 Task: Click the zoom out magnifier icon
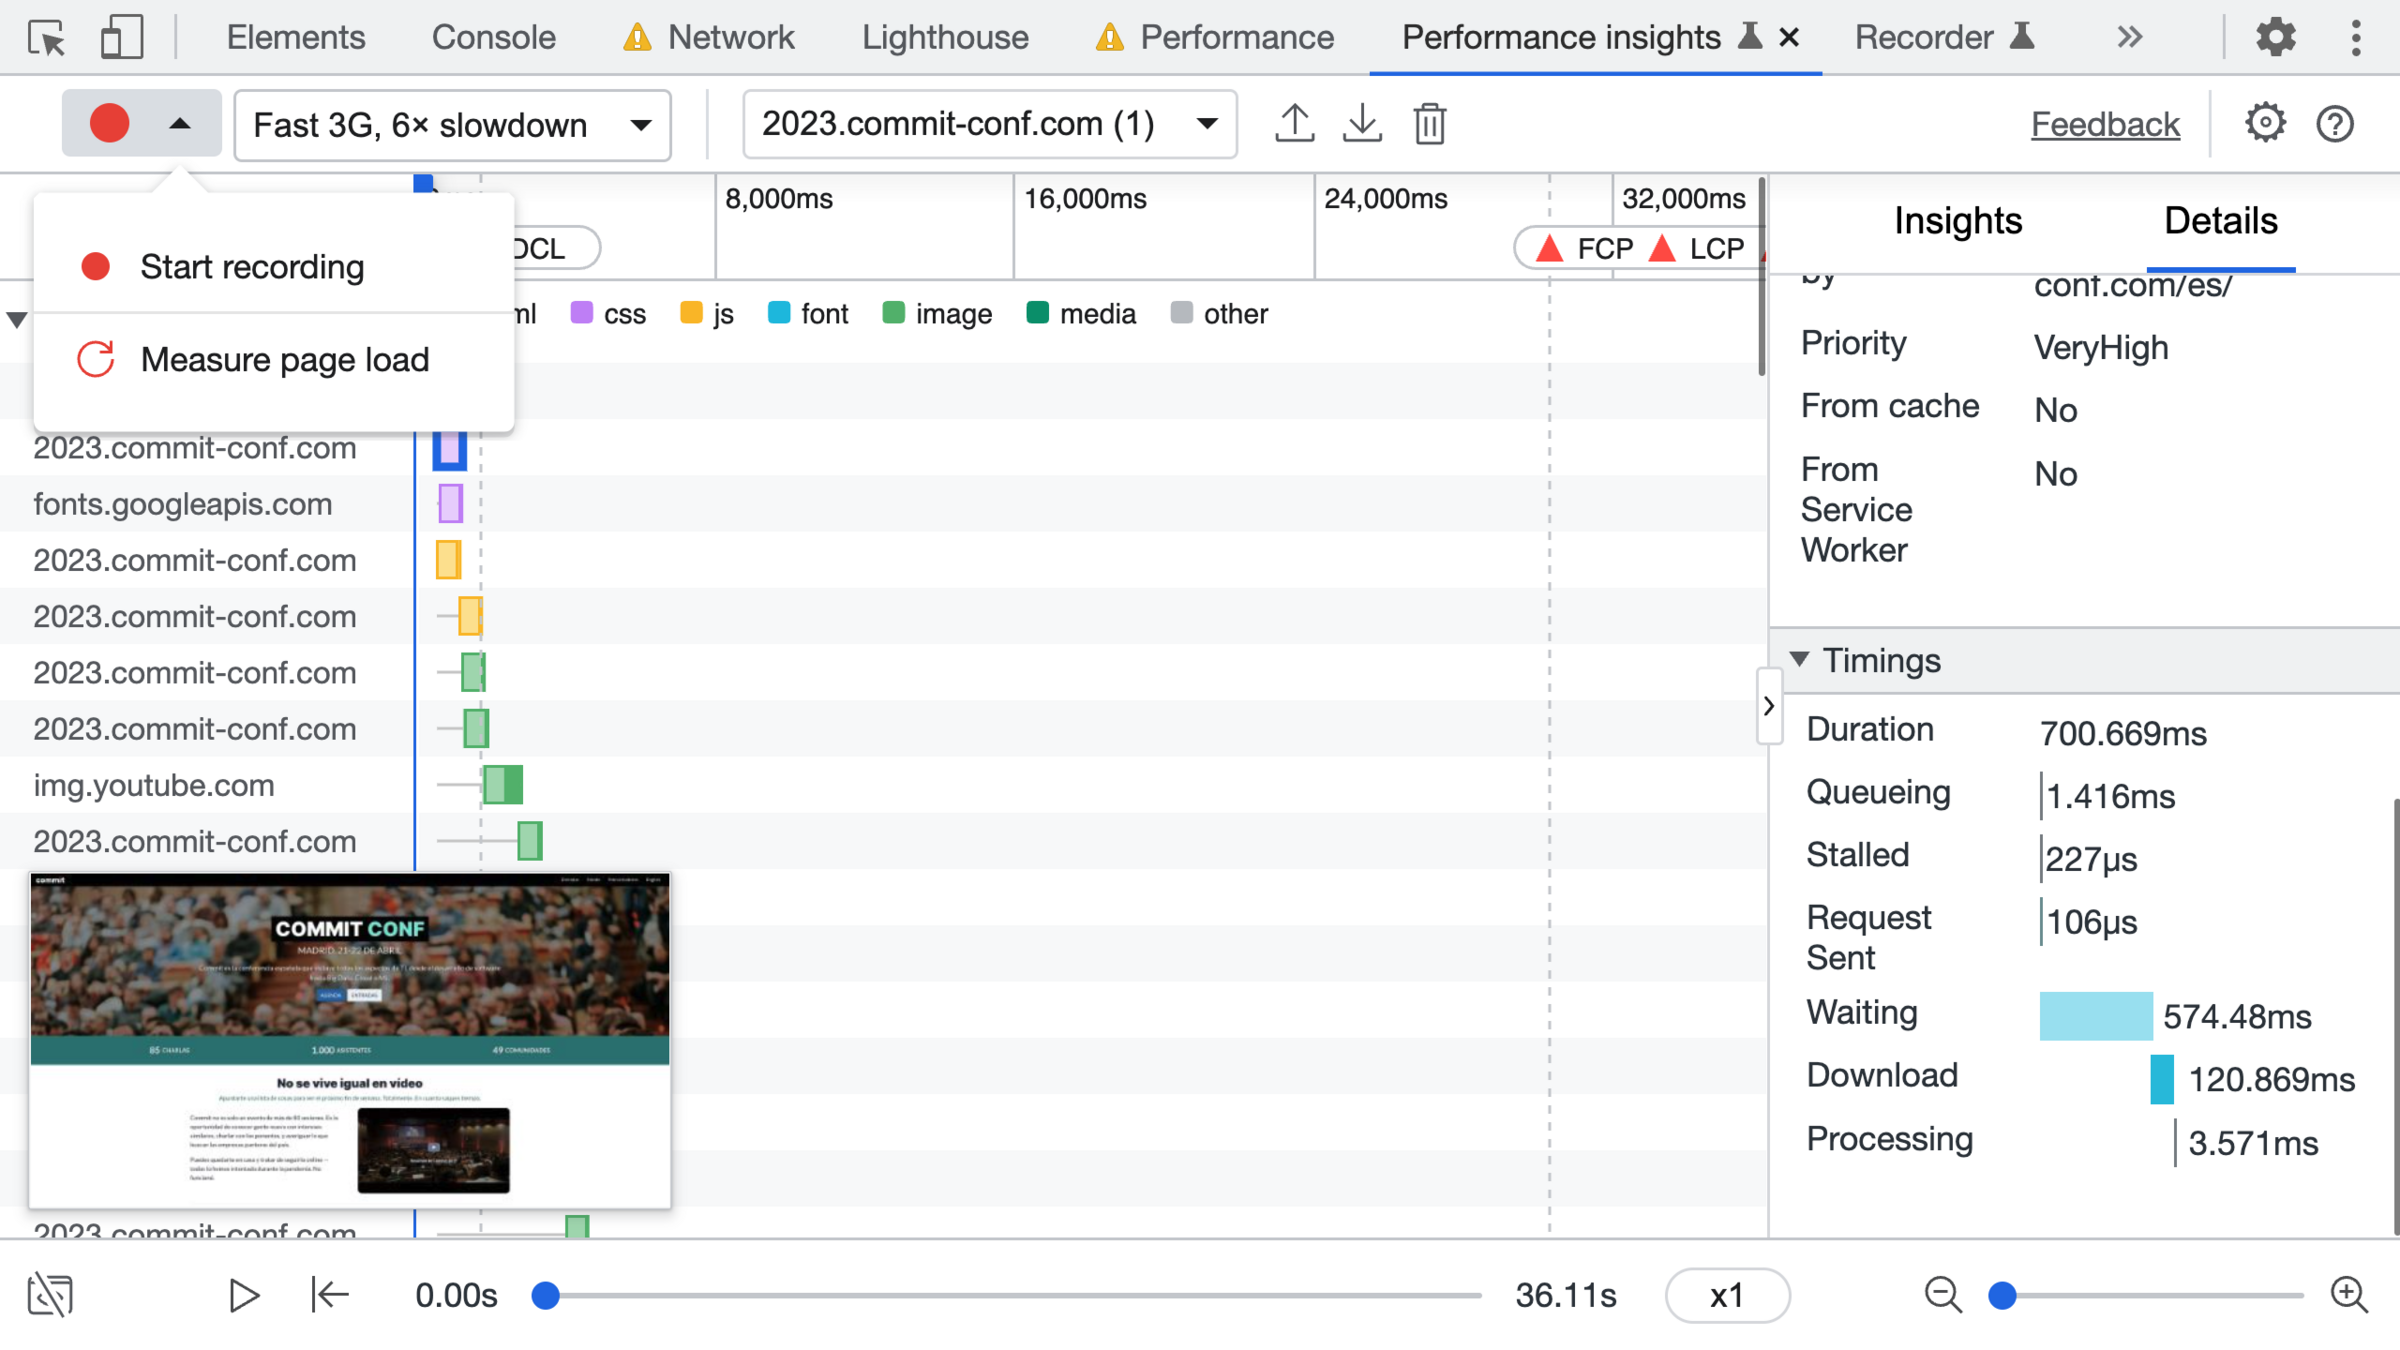1943,1295
